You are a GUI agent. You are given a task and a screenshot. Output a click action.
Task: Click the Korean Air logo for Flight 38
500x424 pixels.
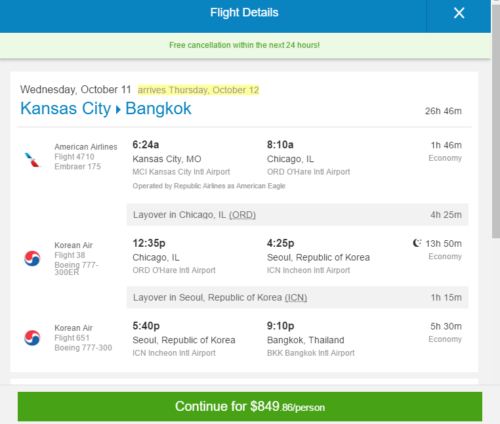[x=32, y=258]
